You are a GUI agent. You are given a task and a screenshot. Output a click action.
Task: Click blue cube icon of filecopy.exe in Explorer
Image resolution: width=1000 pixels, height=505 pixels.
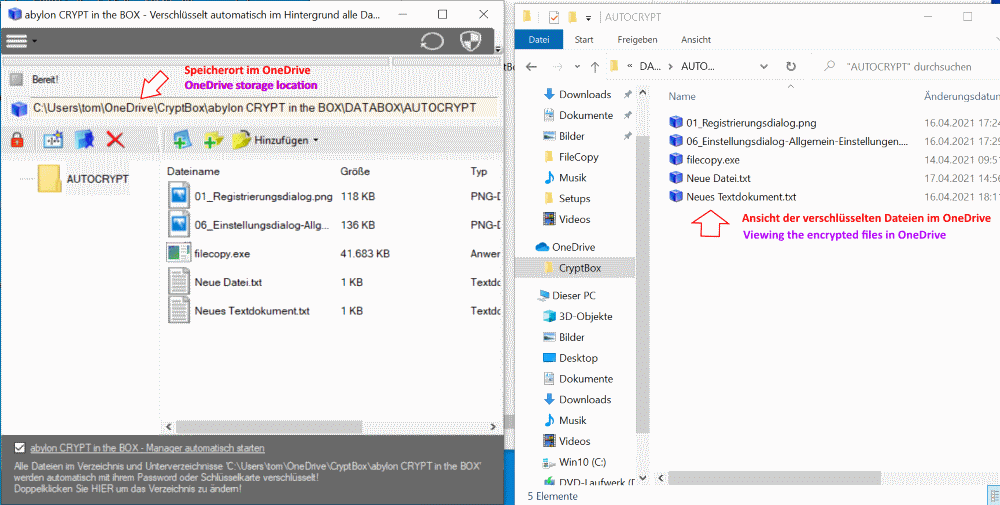(x=675, y=159)
